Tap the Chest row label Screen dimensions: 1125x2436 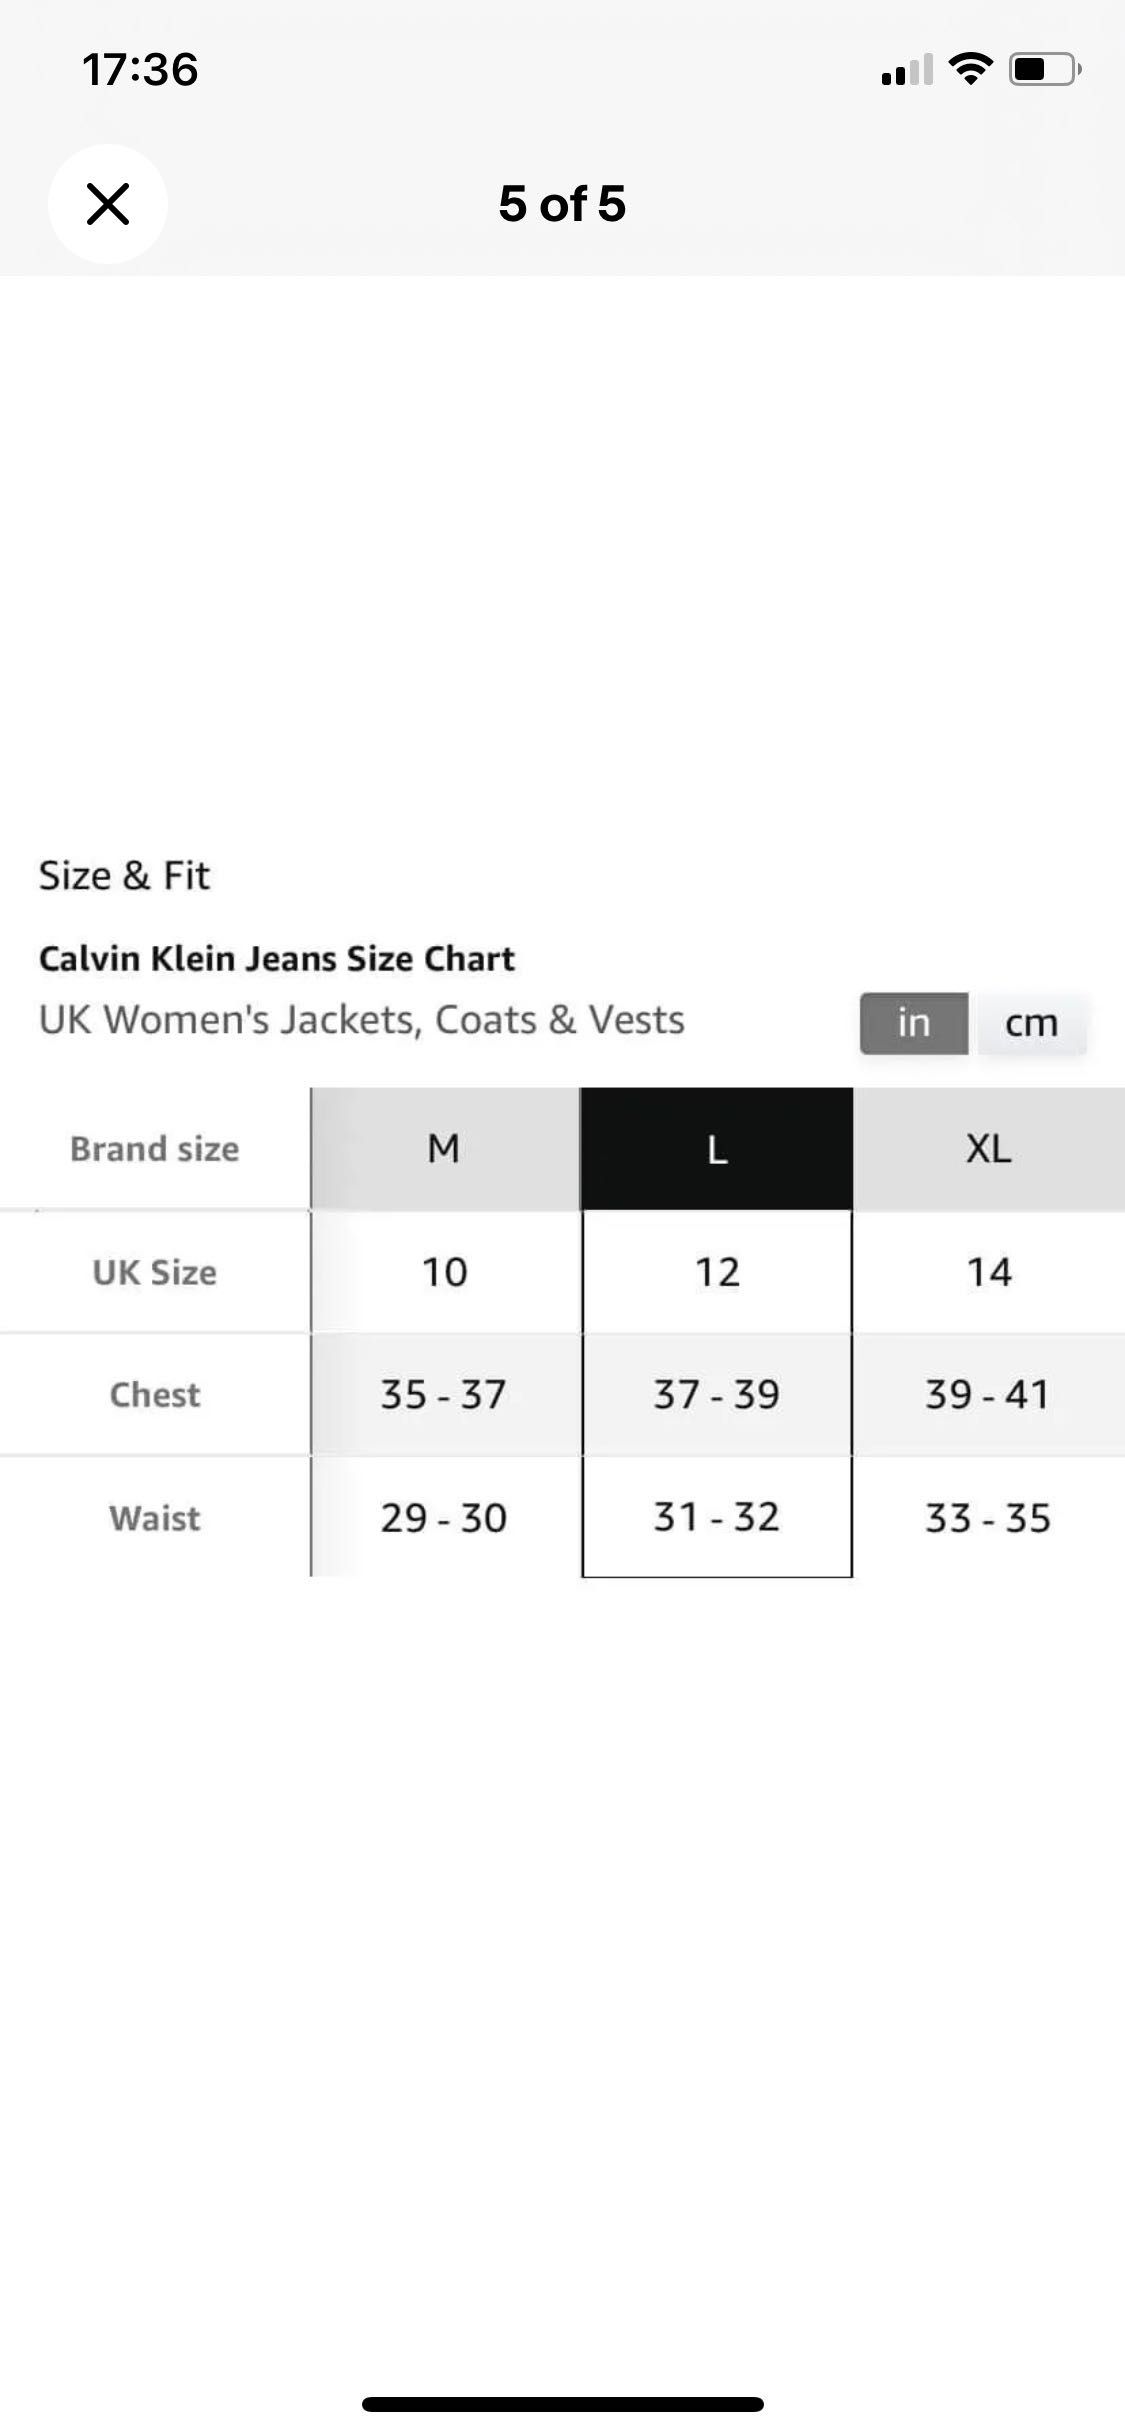point(155,1394)
